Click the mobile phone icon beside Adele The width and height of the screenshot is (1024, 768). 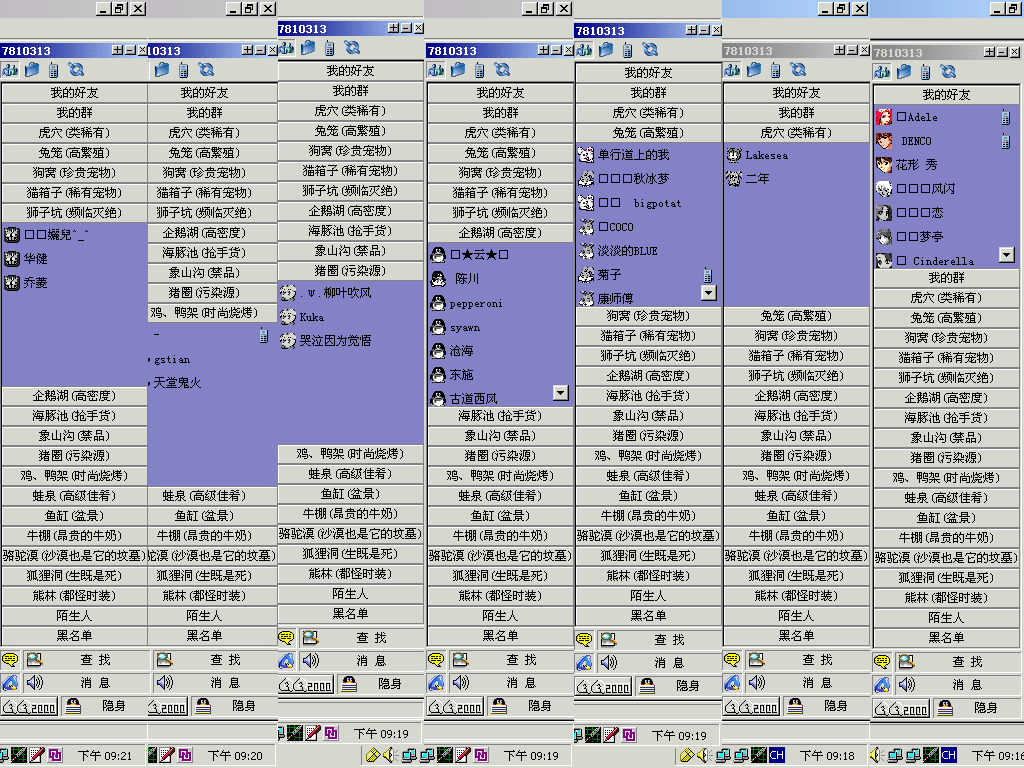(1004, 117)
